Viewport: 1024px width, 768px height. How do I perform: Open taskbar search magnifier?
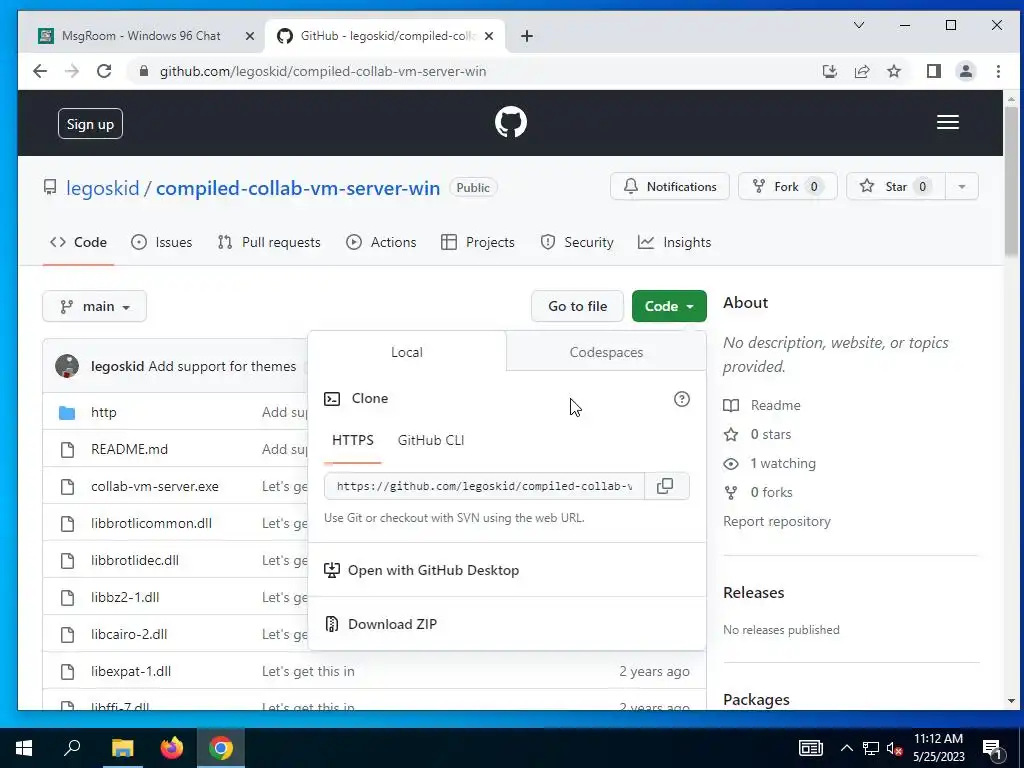(x=72, y=748)
